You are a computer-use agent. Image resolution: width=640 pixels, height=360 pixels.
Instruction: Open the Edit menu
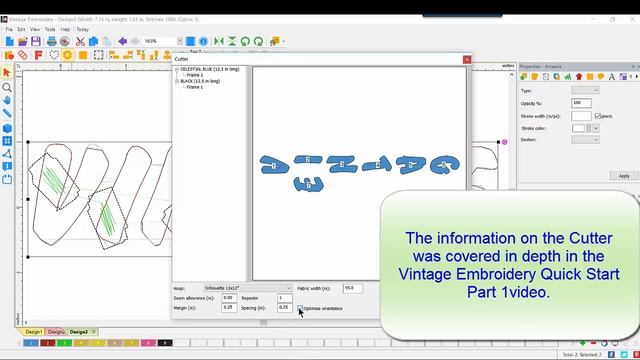point(21,29)
